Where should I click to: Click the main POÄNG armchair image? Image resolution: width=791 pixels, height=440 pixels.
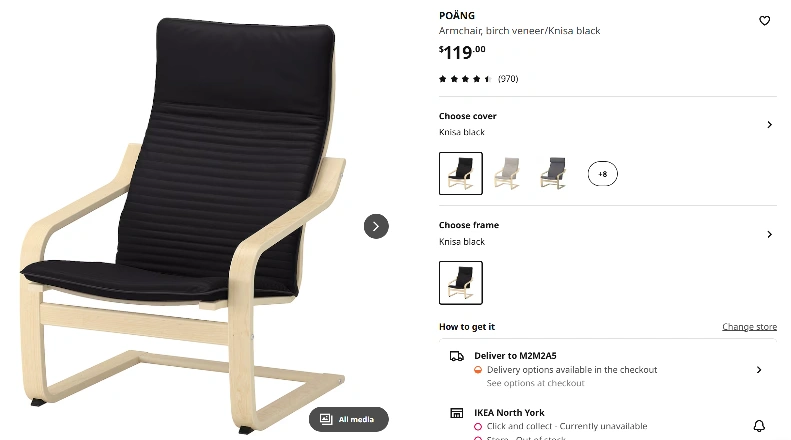point(184,225)
